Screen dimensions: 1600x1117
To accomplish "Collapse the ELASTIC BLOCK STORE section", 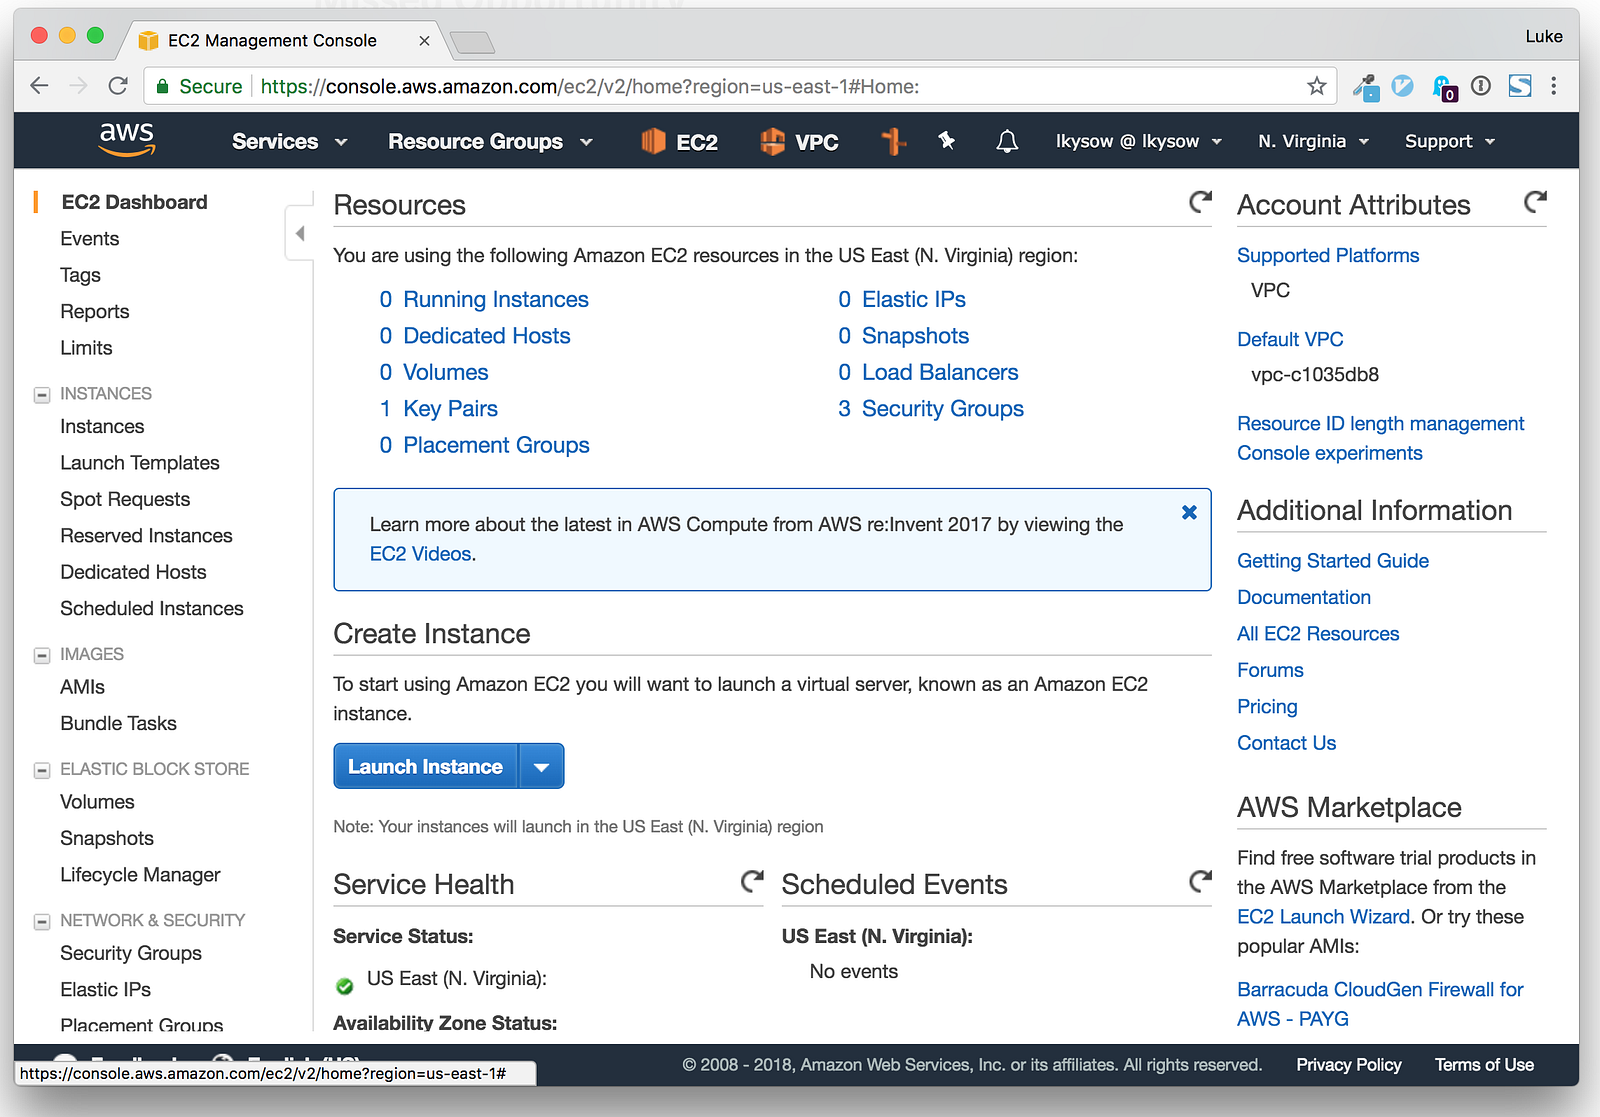I will click(42, 770).
